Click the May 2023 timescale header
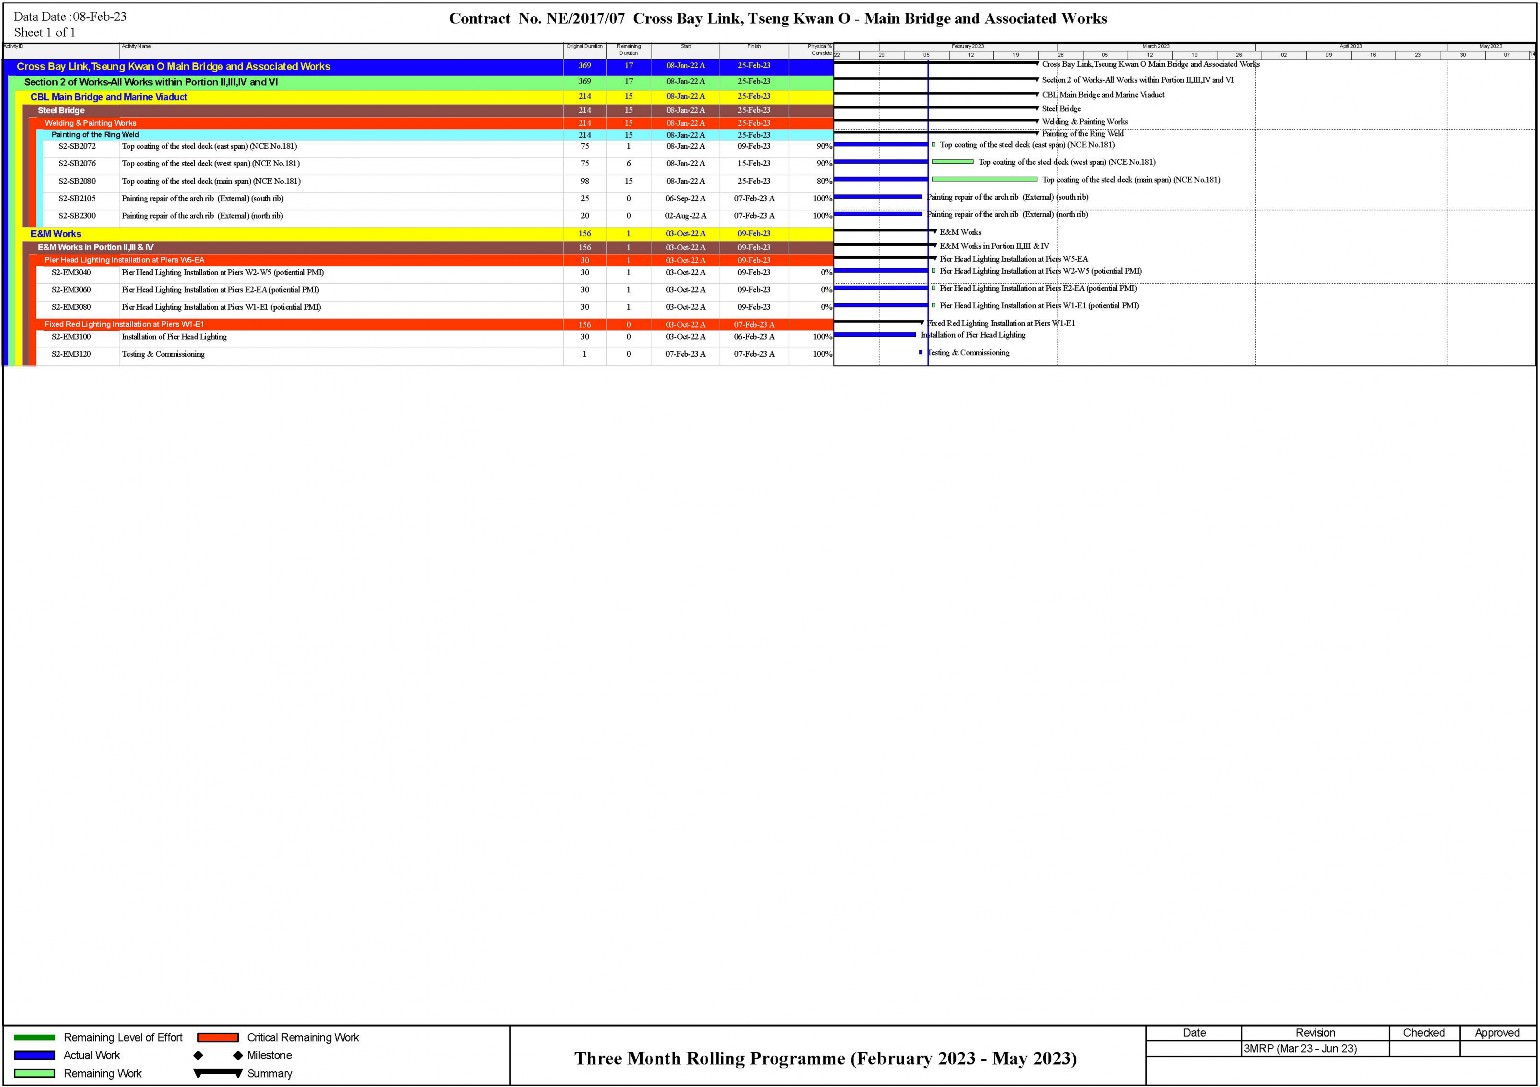The width and height of the screenshot is (1540, 1087). [1490, 46]
